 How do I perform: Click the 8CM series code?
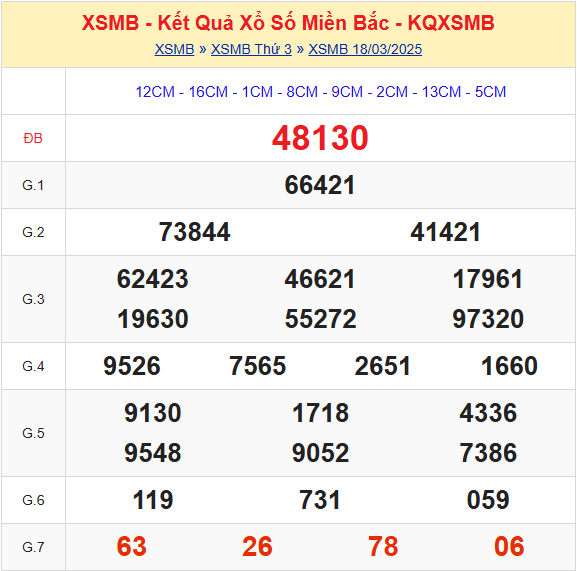tap(302, 92)
